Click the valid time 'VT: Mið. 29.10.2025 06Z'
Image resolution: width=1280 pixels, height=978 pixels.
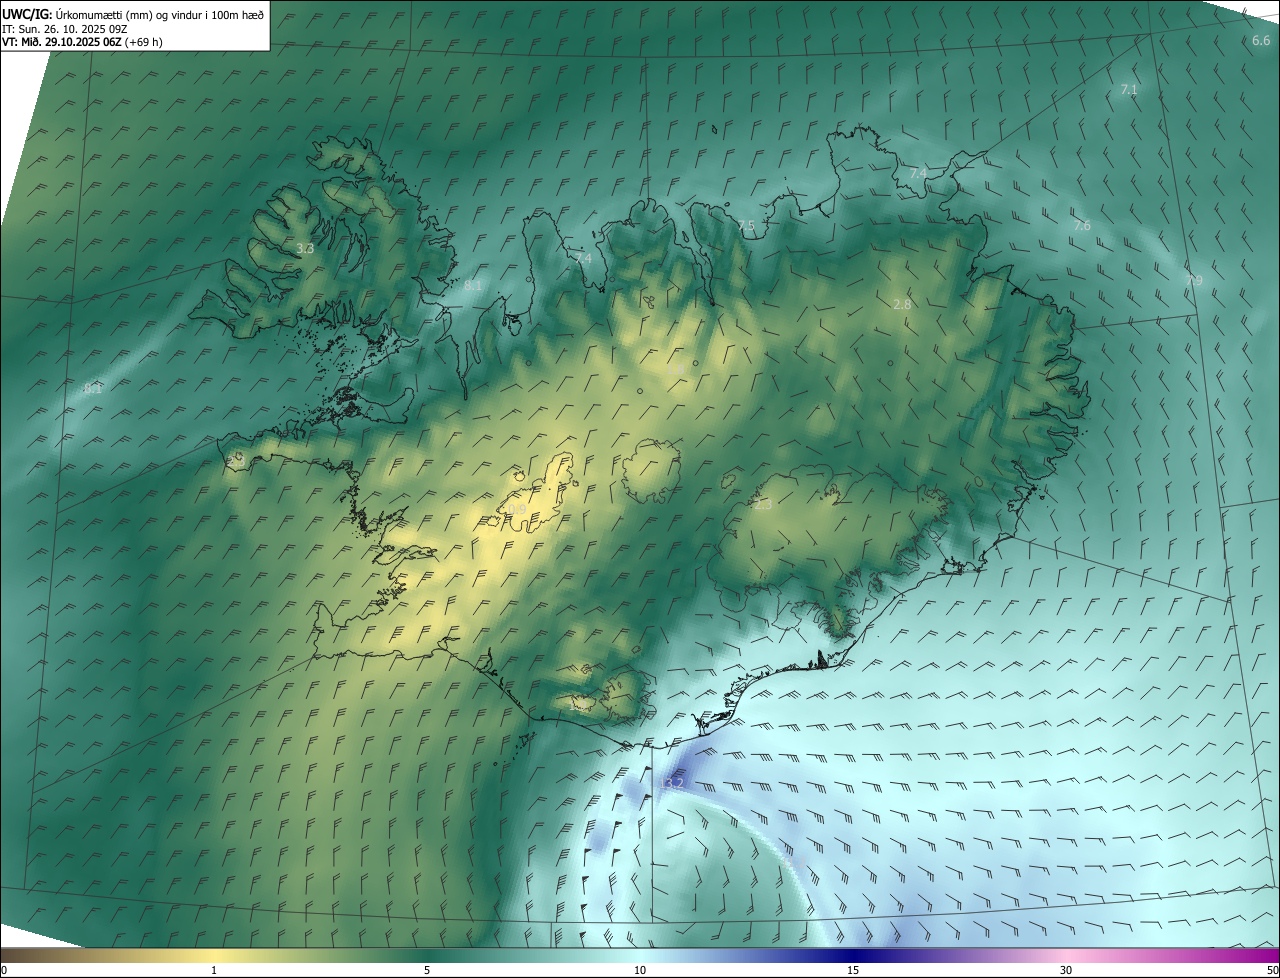click(x=60, y=42)
